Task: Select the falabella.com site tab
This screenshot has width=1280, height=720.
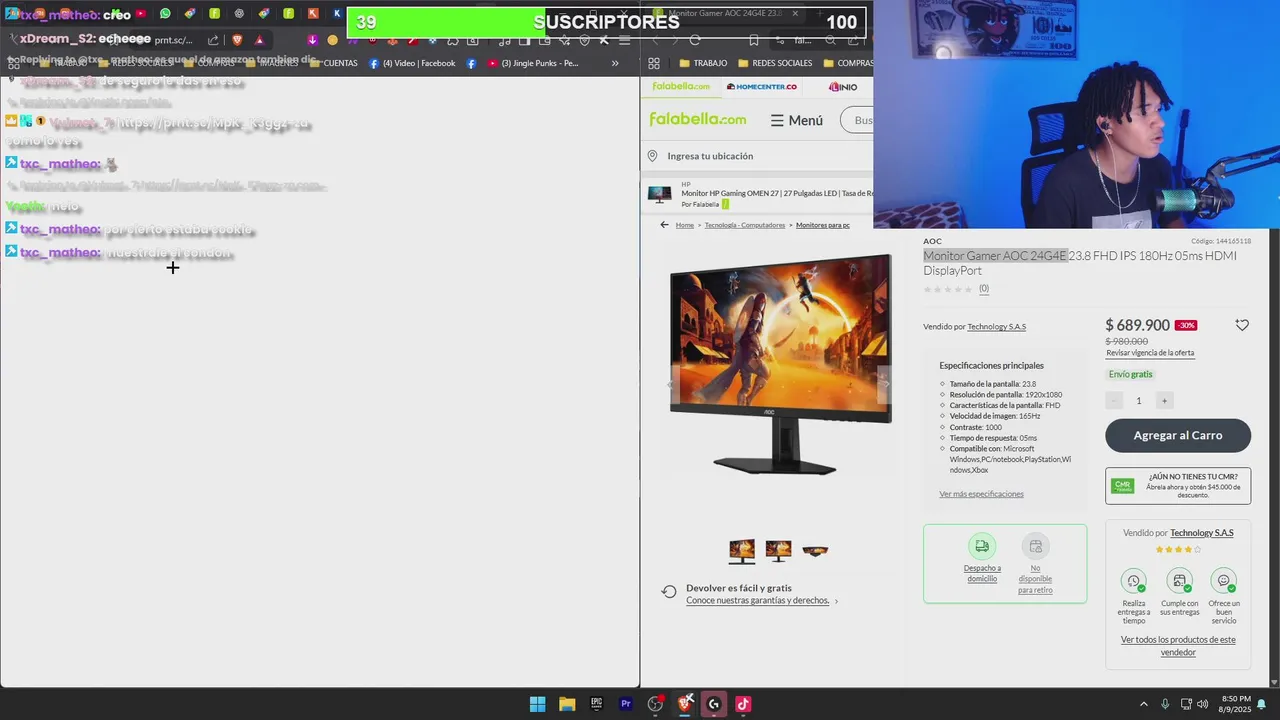Action: click(x=681, y=87)
